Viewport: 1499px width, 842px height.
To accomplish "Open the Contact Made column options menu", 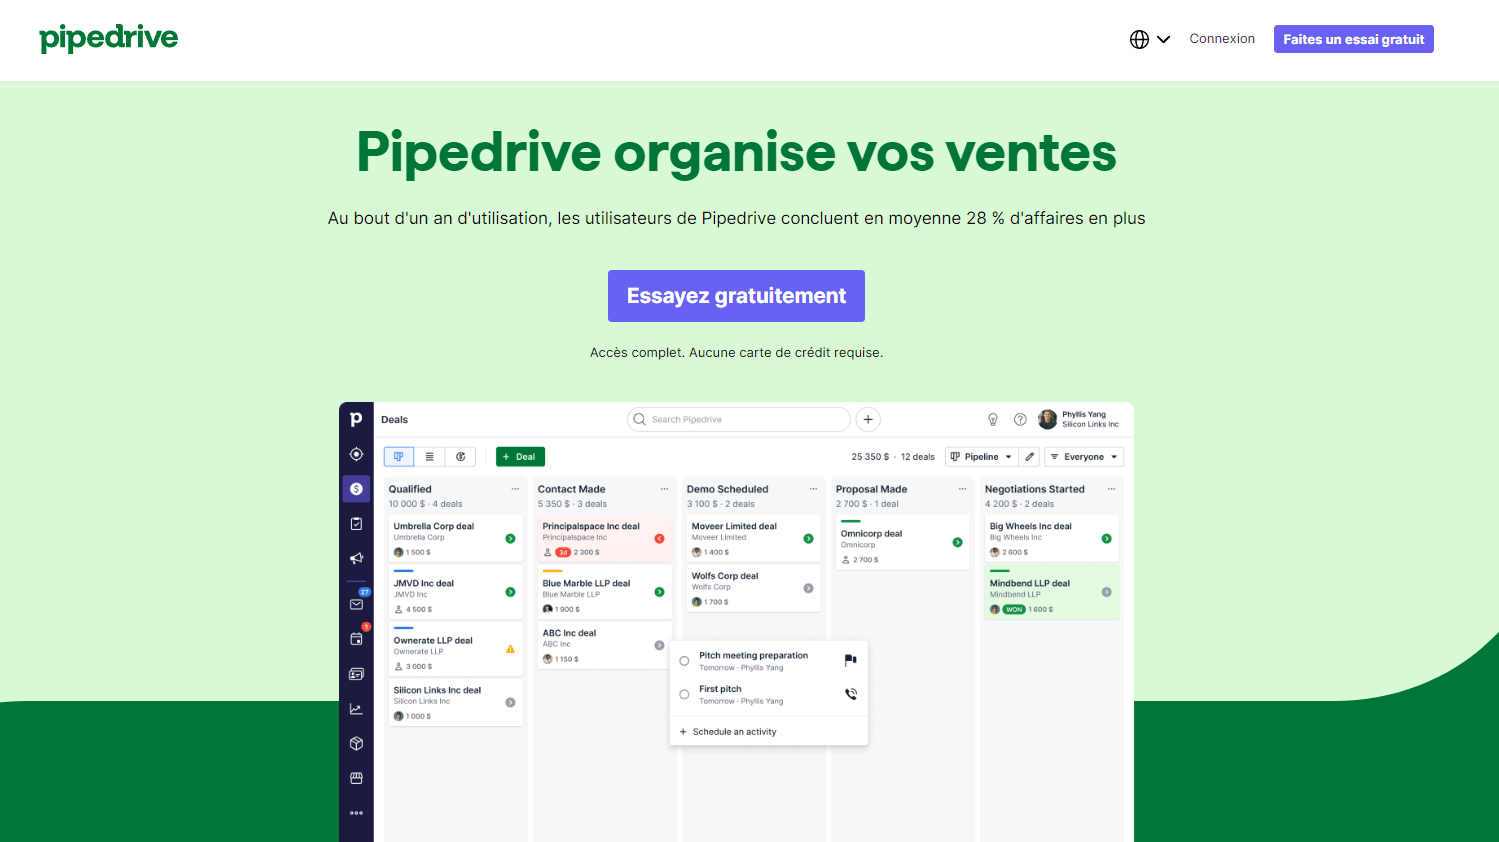I will pos(664,489).
